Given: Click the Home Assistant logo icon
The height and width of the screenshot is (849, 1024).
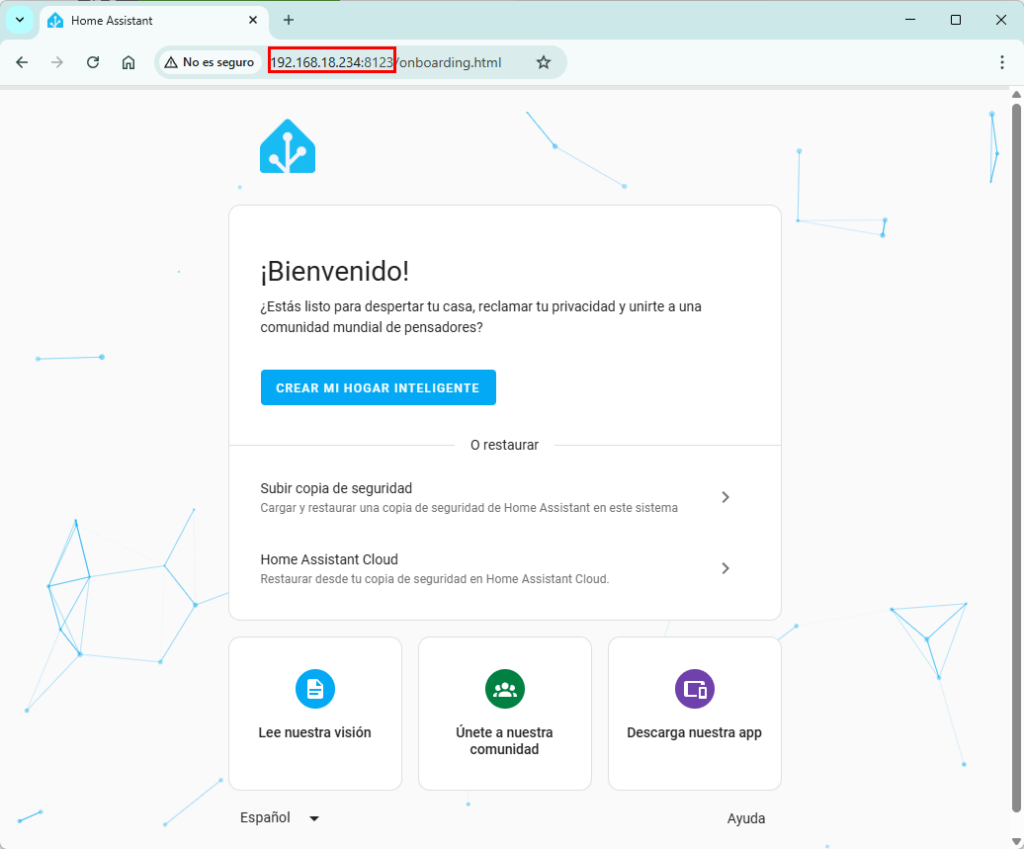Looking at the screenshot, I should coord(287,147).
